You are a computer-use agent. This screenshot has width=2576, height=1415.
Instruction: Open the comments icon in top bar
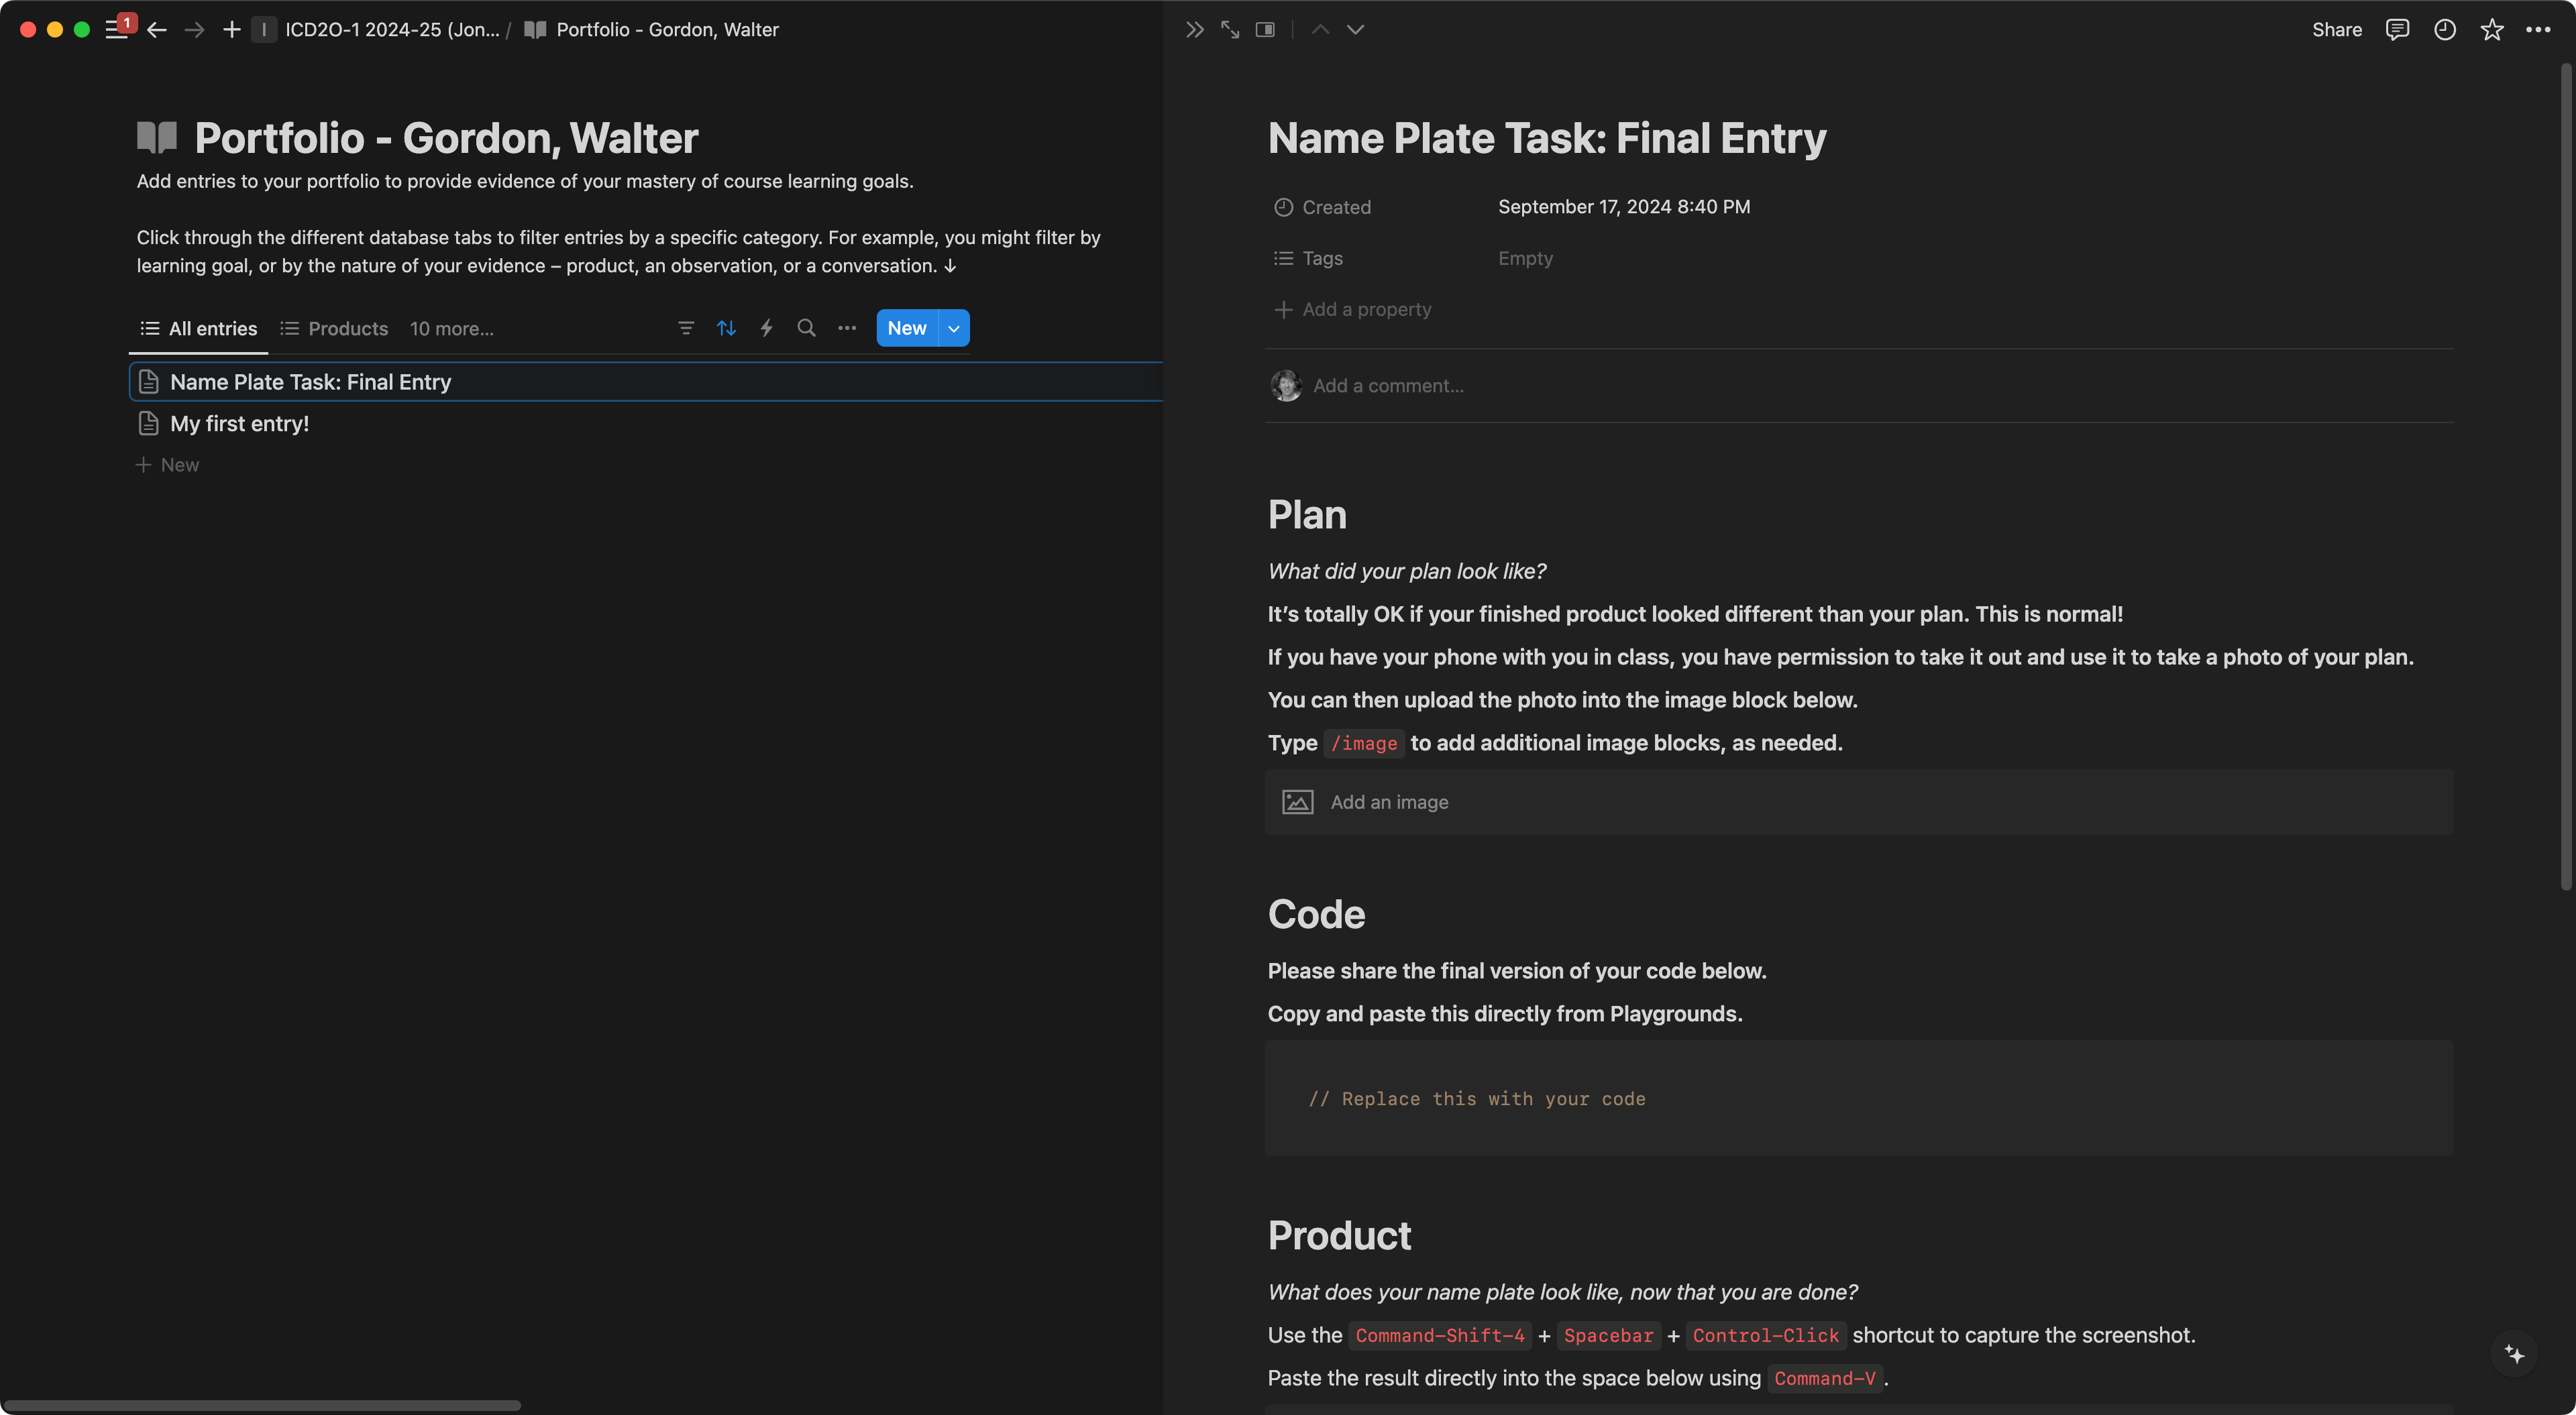2397,30
